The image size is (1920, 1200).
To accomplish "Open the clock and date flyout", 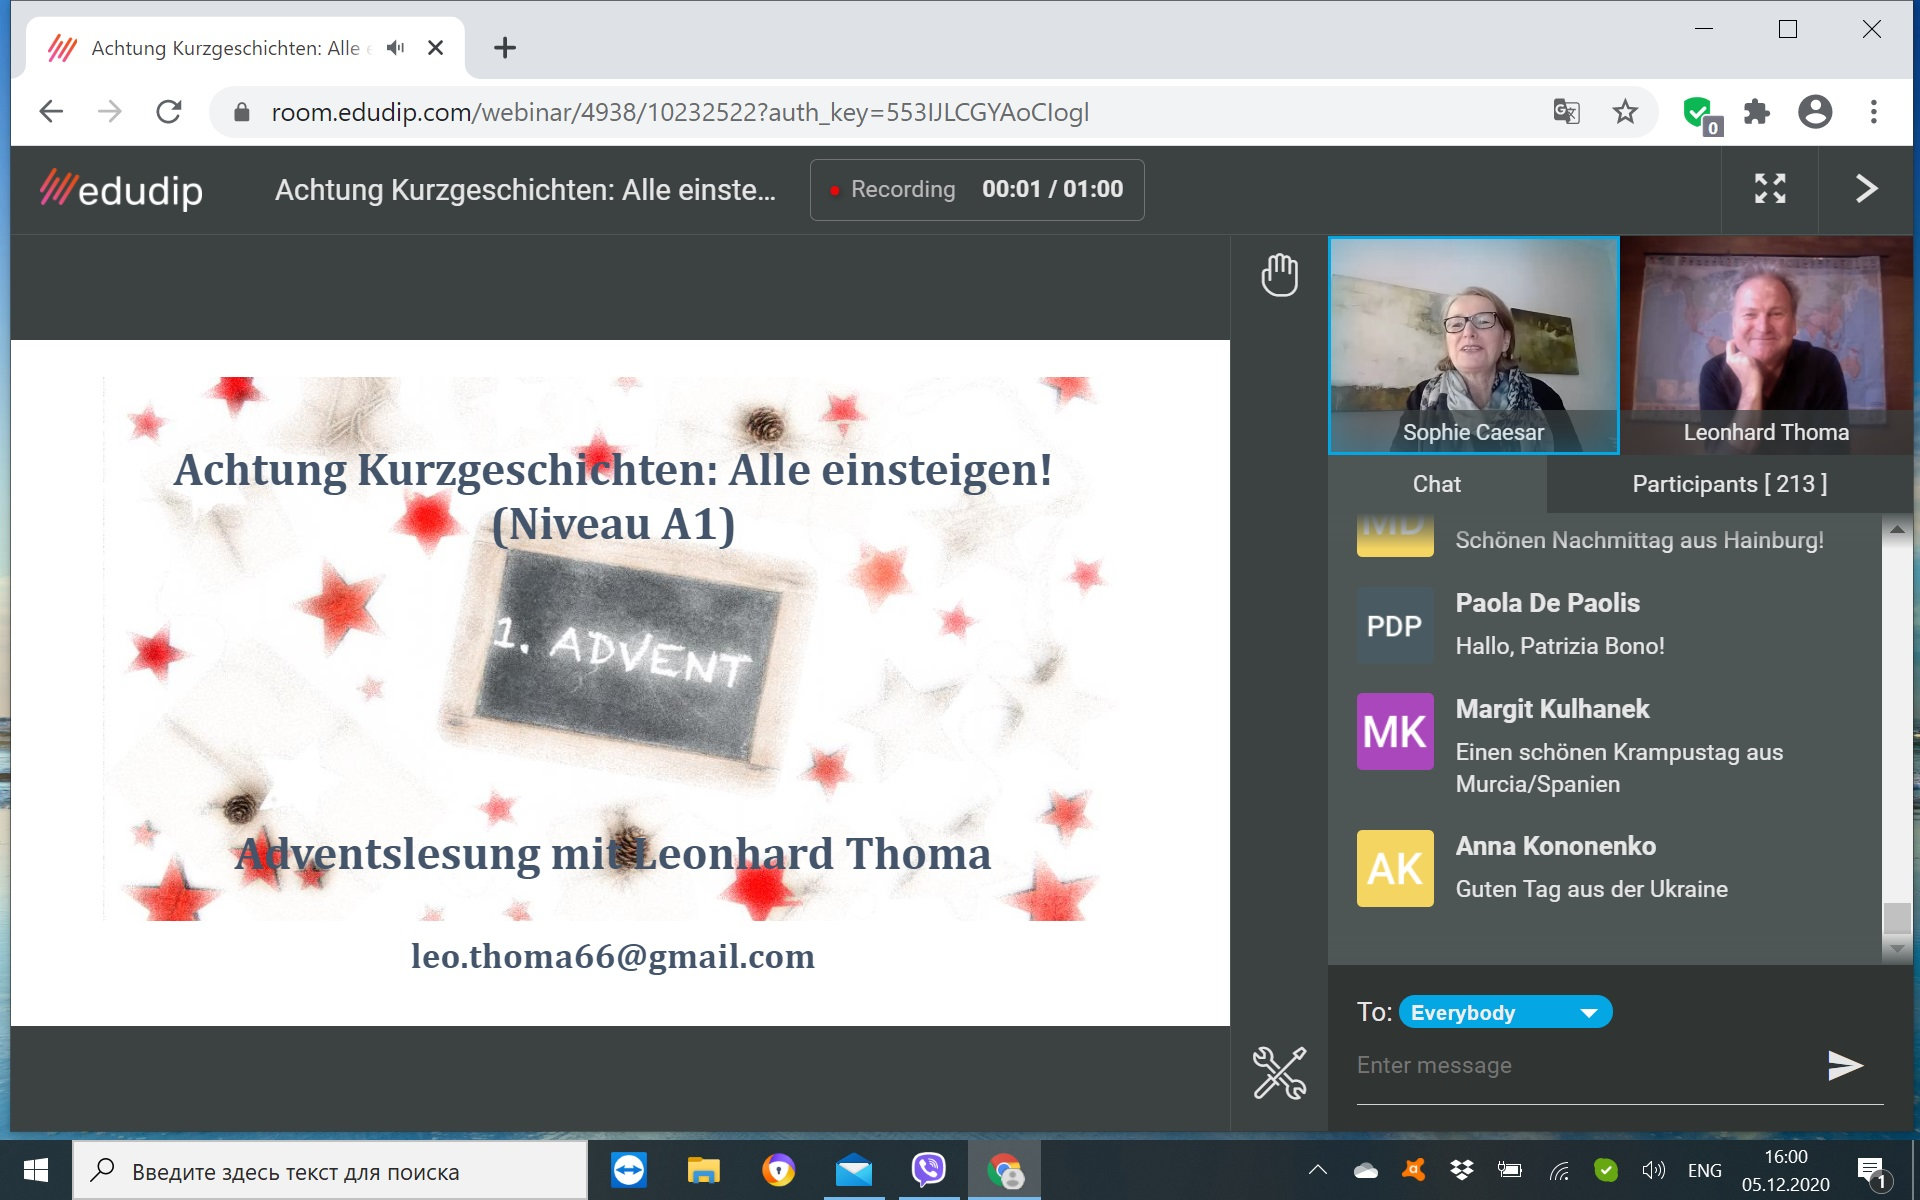I will (x=1785, y=1170).
